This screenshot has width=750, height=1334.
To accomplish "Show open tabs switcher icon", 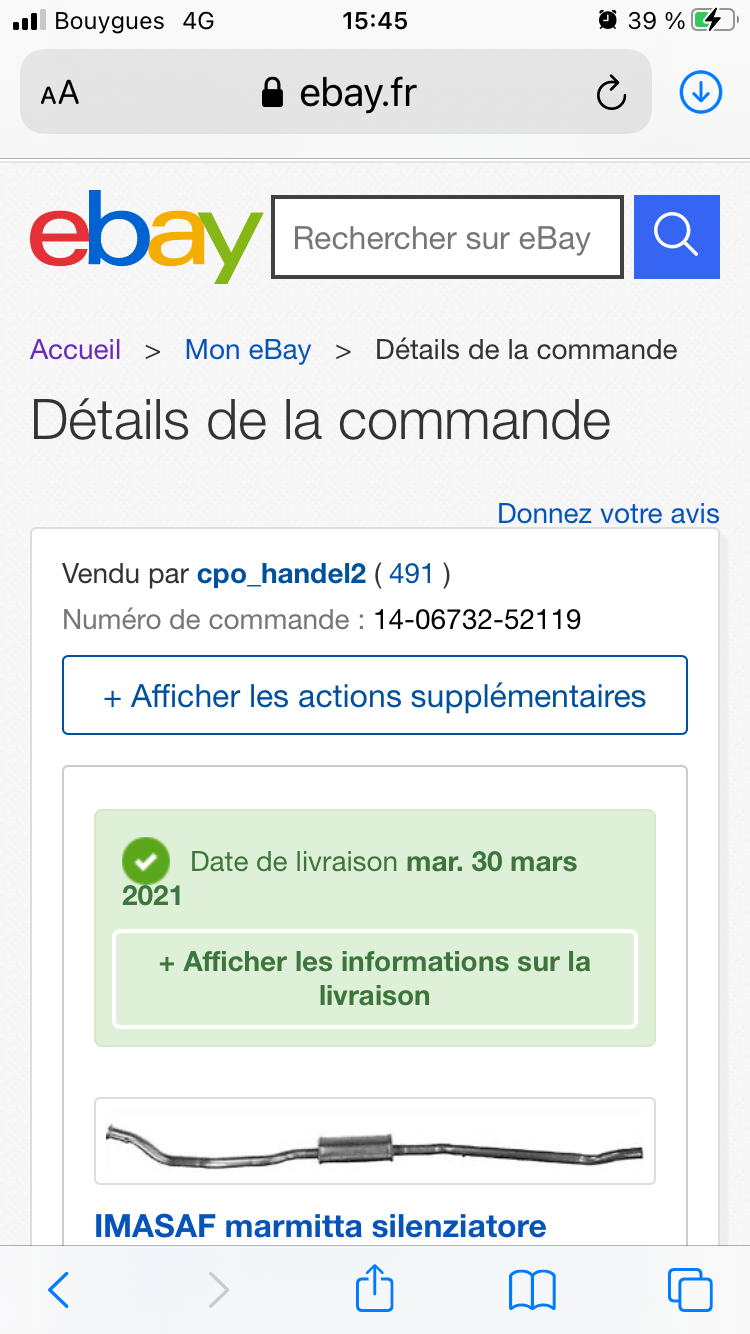I will [x=689, y=1289].
